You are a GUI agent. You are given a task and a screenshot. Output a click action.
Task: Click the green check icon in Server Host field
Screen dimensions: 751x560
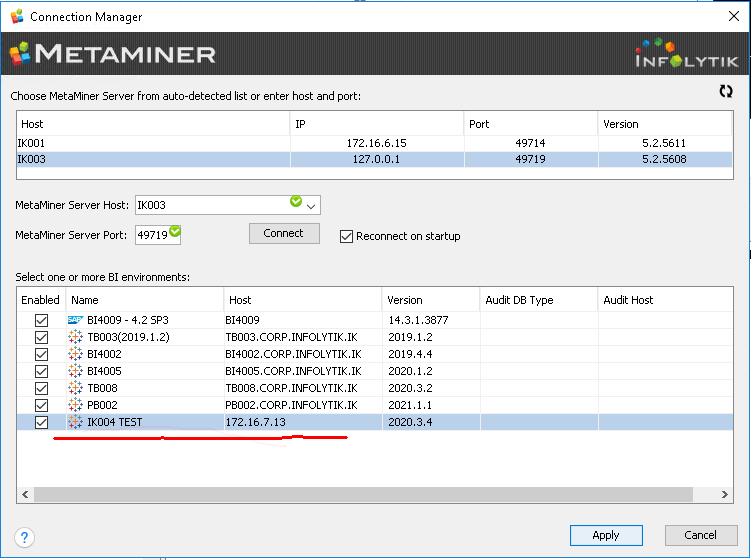click(296, 201)
